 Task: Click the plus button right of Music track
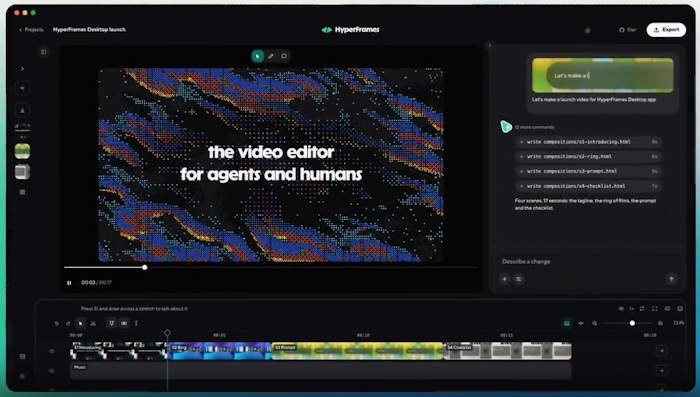[x=662, y=371]
